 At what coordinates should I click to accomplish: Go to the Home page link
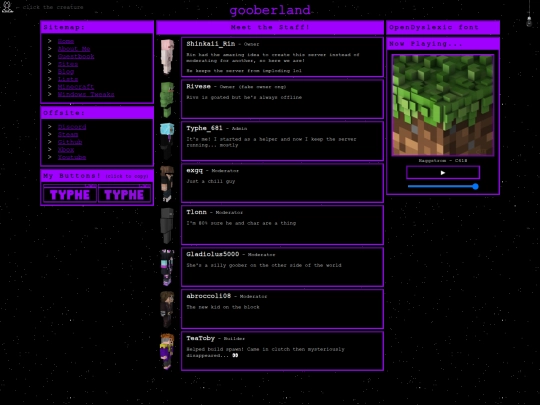point(66,41)
